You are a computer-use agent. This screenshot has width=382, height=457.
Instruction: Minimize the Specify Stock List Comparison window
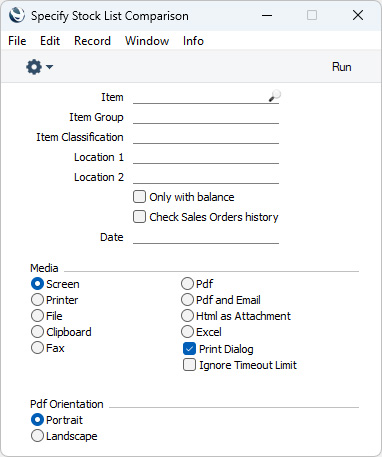267,15
